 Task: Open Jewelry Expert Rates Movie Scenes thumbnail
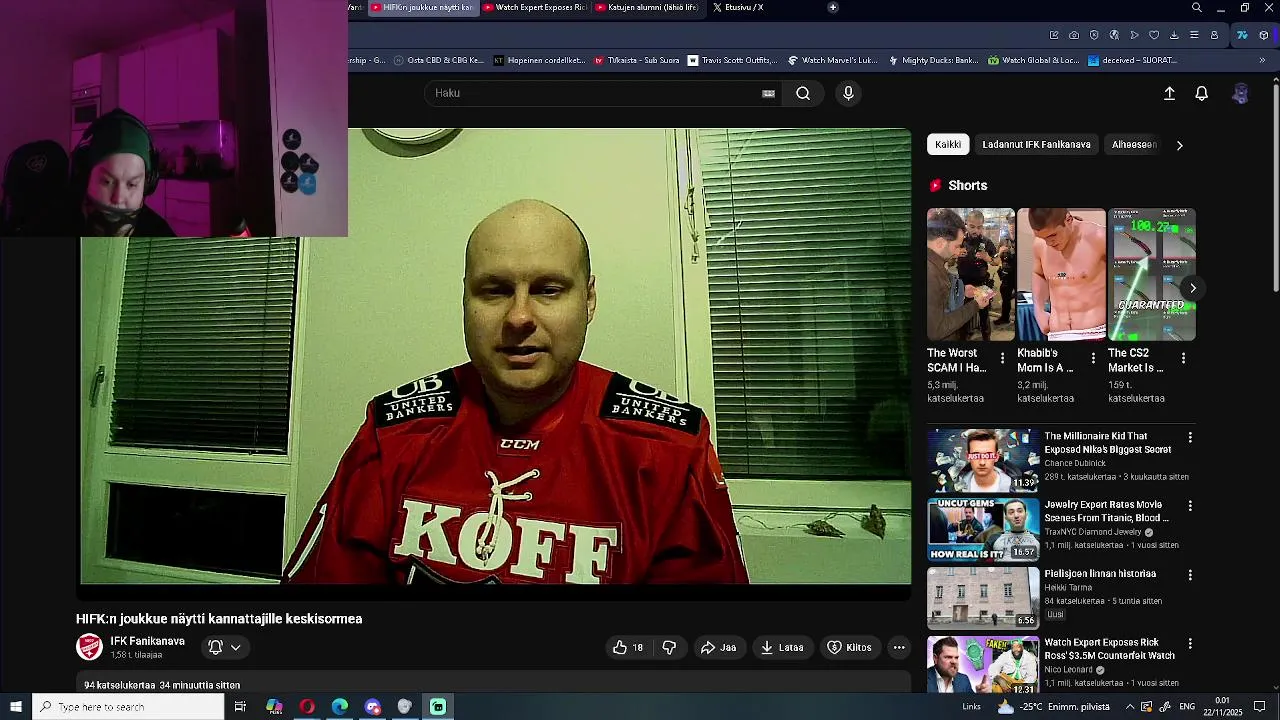click(x=983, y=530)
